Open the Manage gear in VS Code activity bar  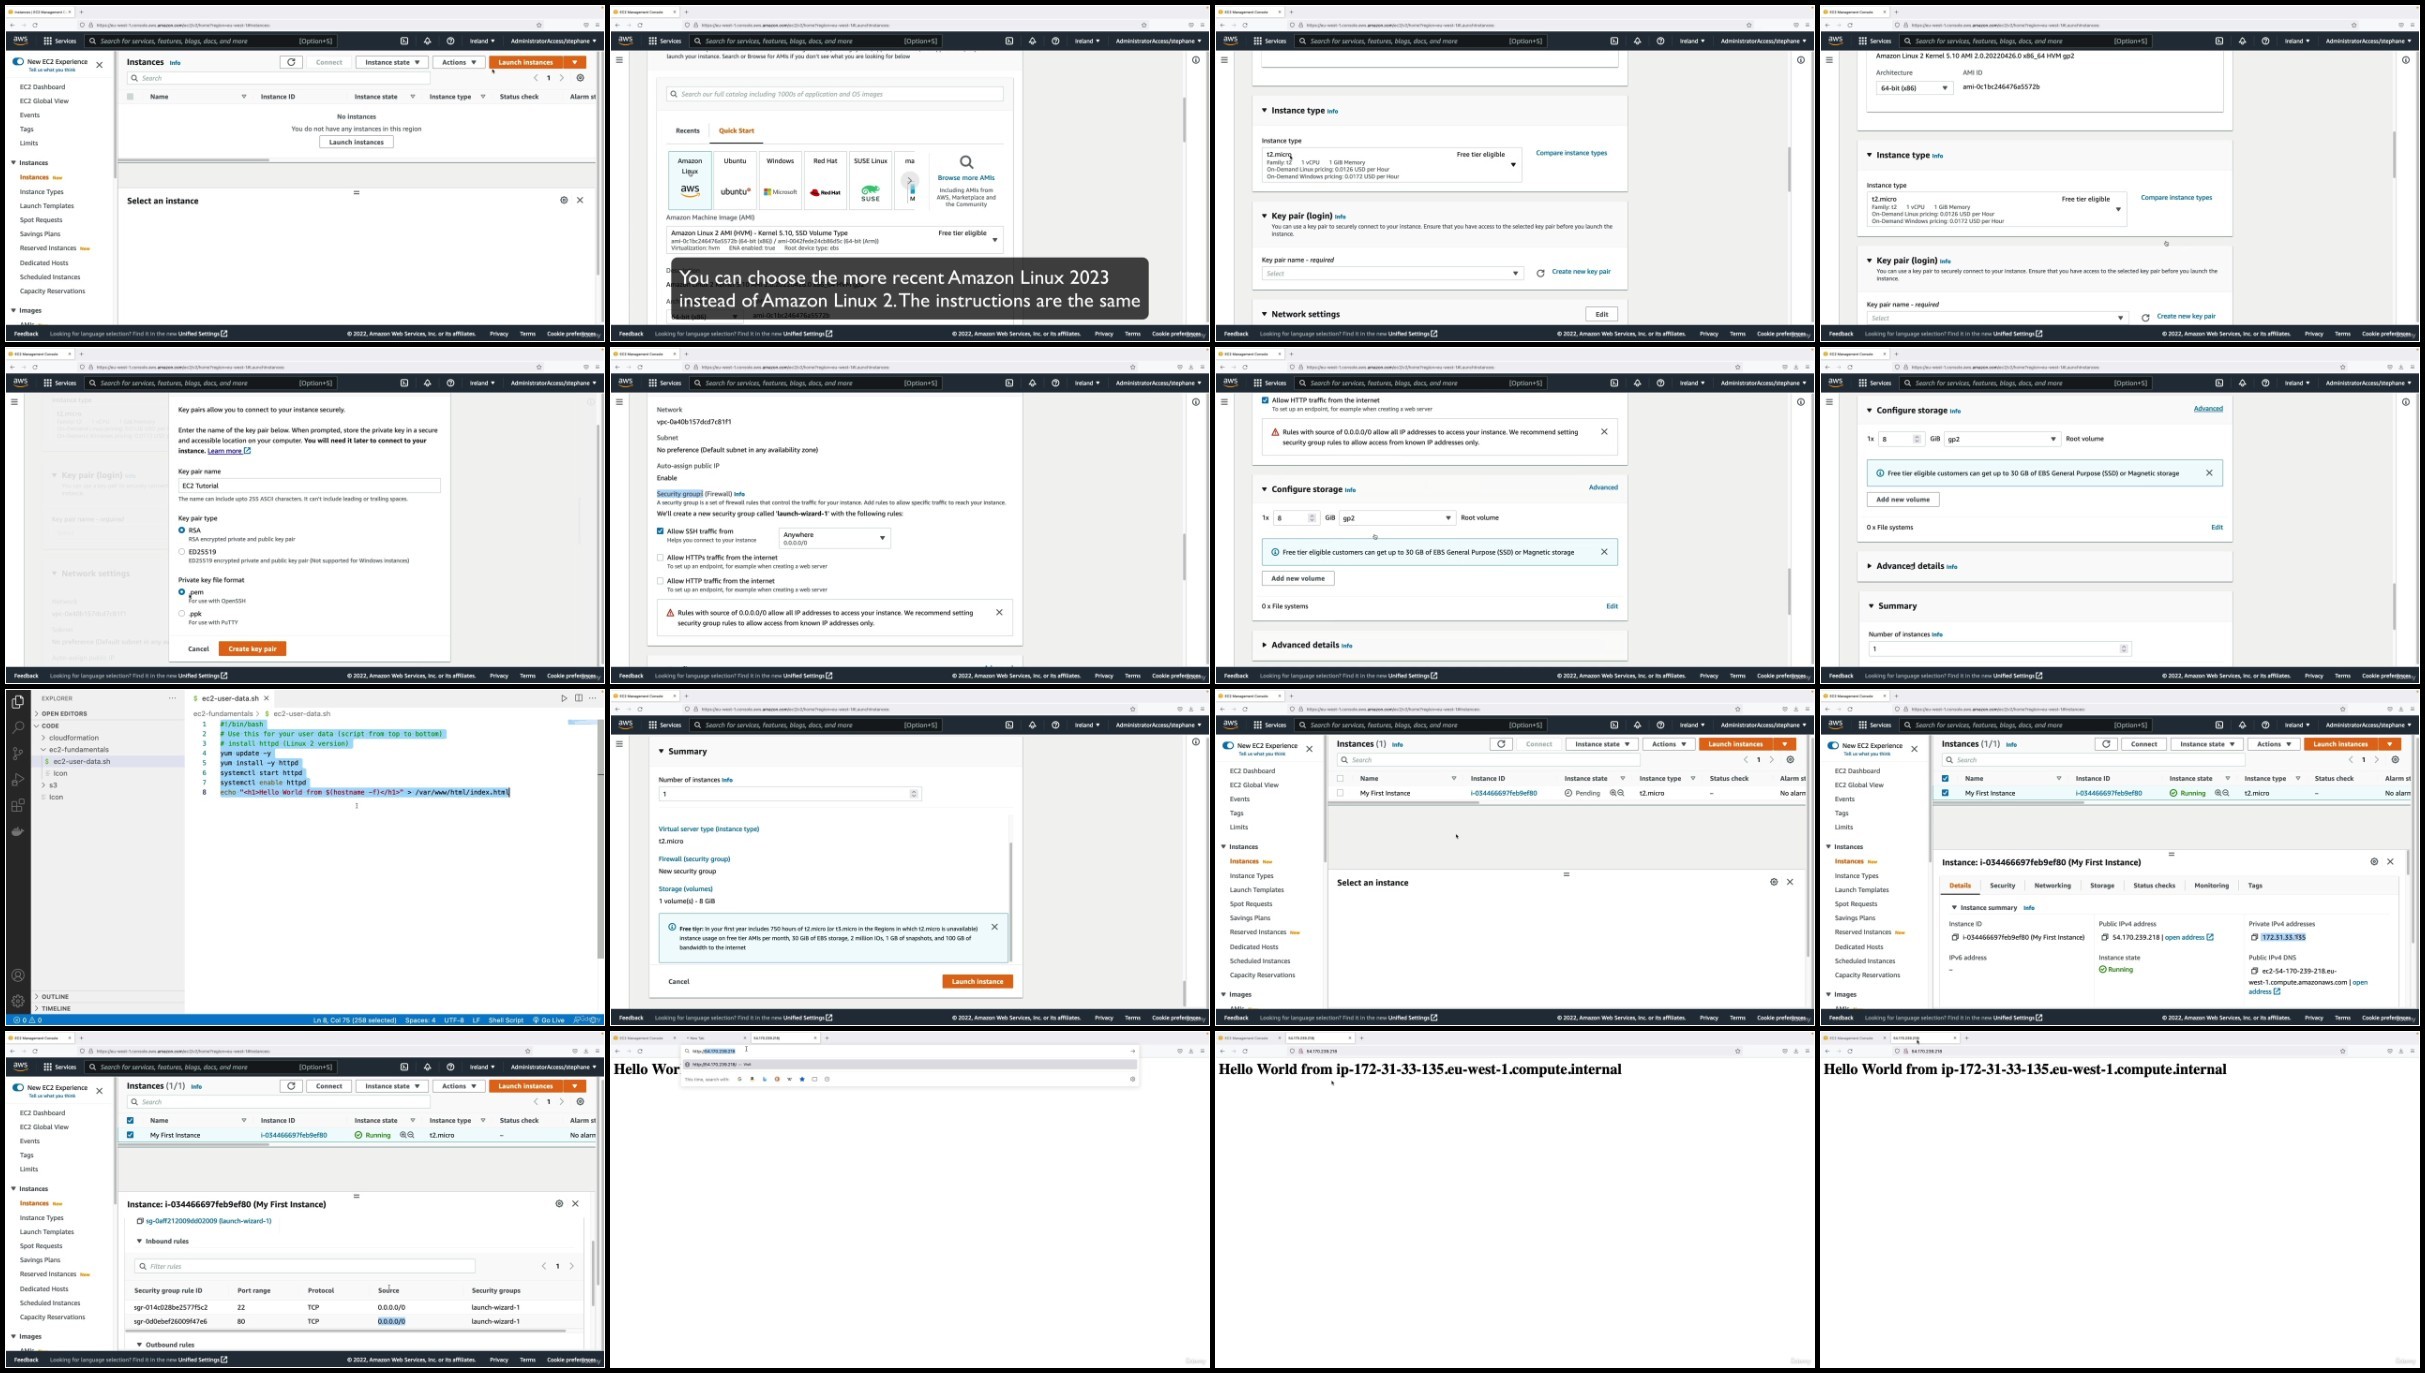click(x=17, y=1000)
